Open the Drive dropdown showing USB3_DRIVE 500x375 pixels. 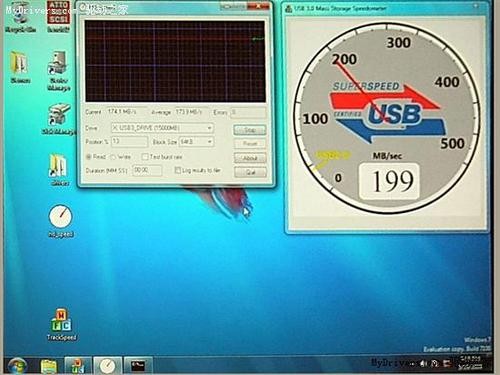click(162, 128)
